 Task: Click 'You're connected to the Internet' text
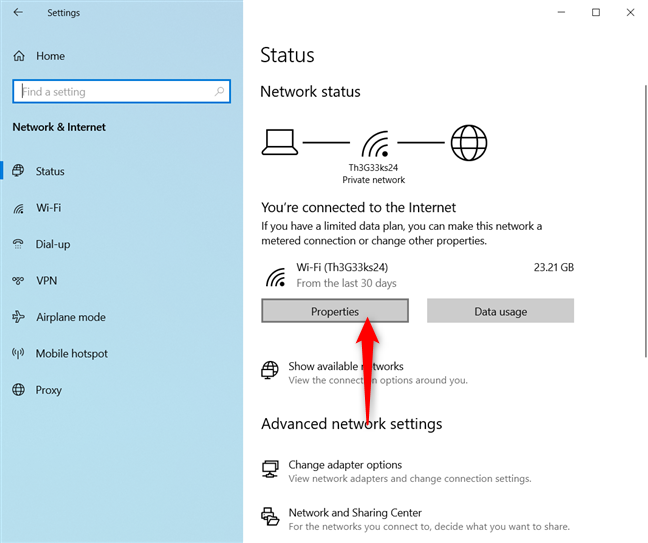(x=359, y=207)
